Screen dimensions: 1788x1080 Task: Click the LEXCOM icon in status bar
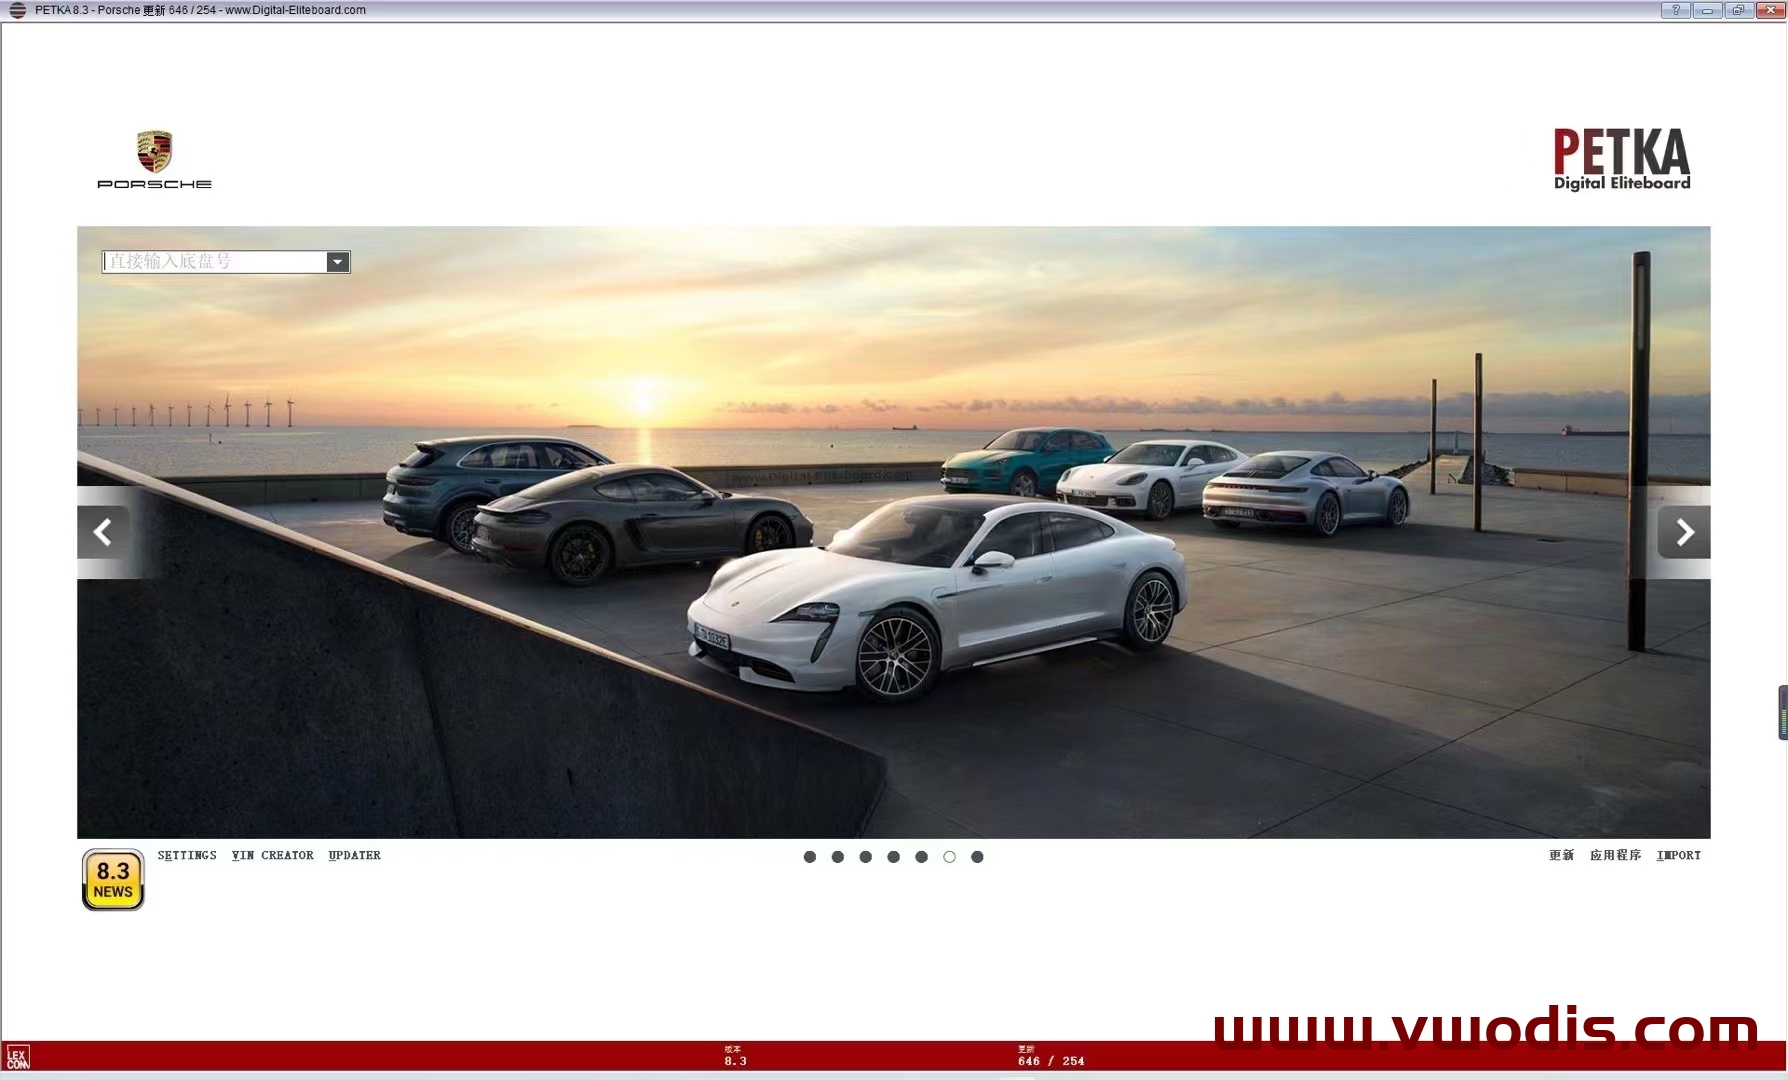coord(18,1057)
